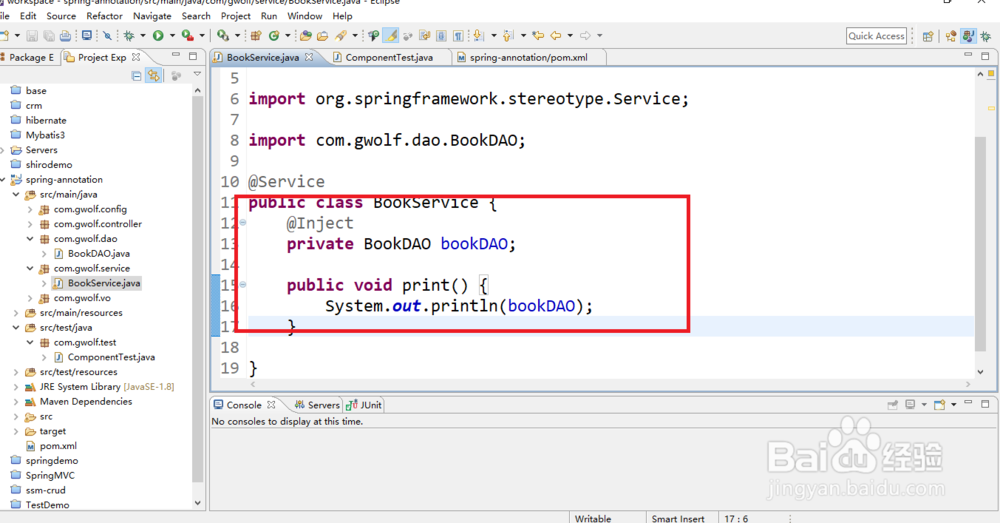
Task: Click Collapse All in Project Explorer
Action: point(136,76)
